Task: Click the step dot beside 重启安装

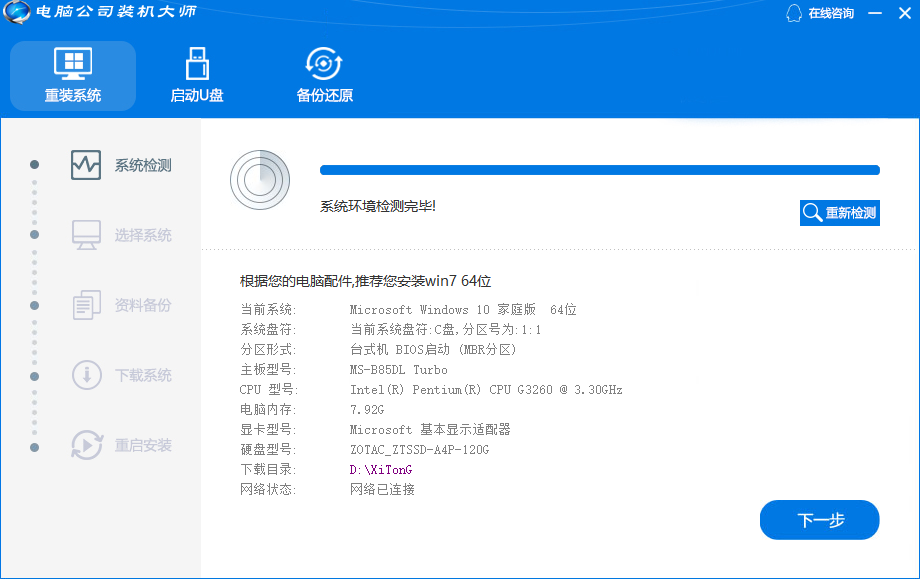Action: (x=35, y=448)
